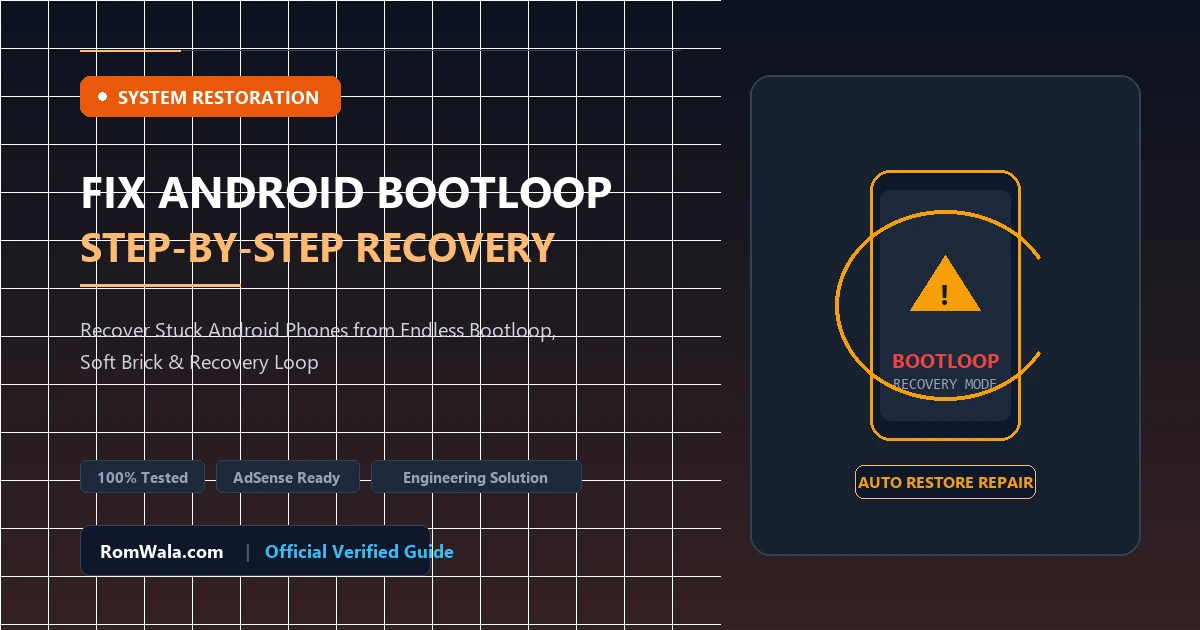Select the Engineering Solution tag
The width and height of the screenshot is (1200, 630).
475,477
